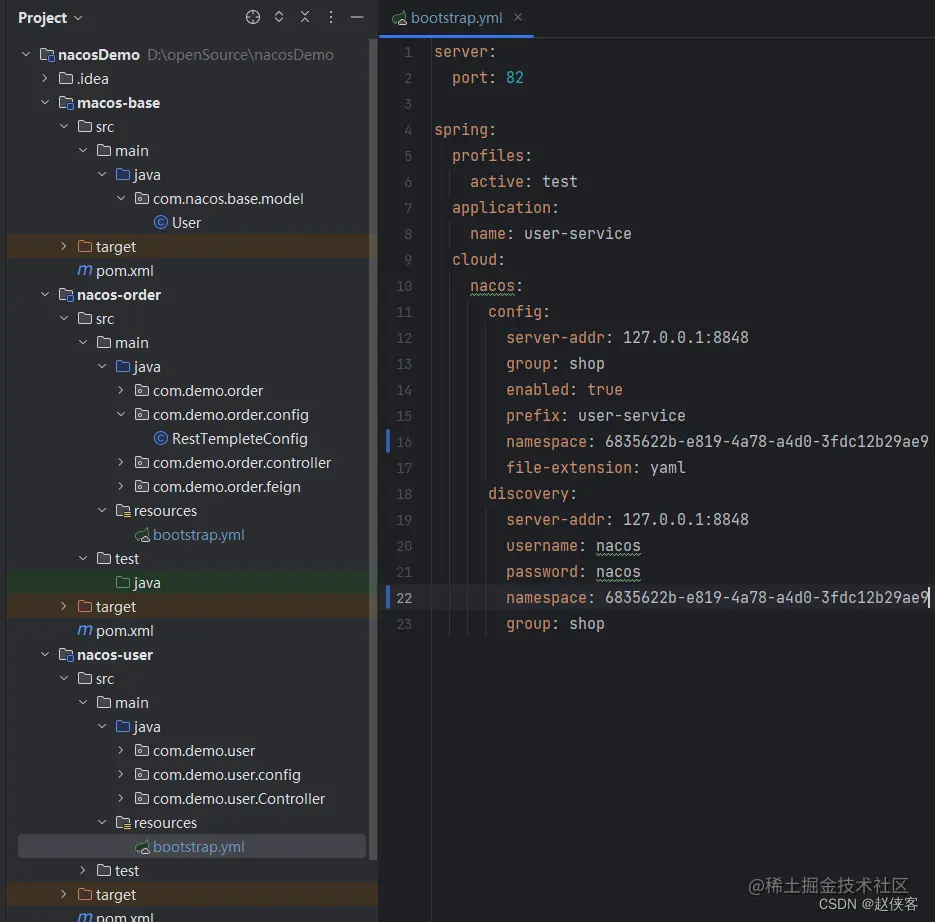935x922 pixels.
Task: Click 'name: user-service' line
Action: [550, 234]
